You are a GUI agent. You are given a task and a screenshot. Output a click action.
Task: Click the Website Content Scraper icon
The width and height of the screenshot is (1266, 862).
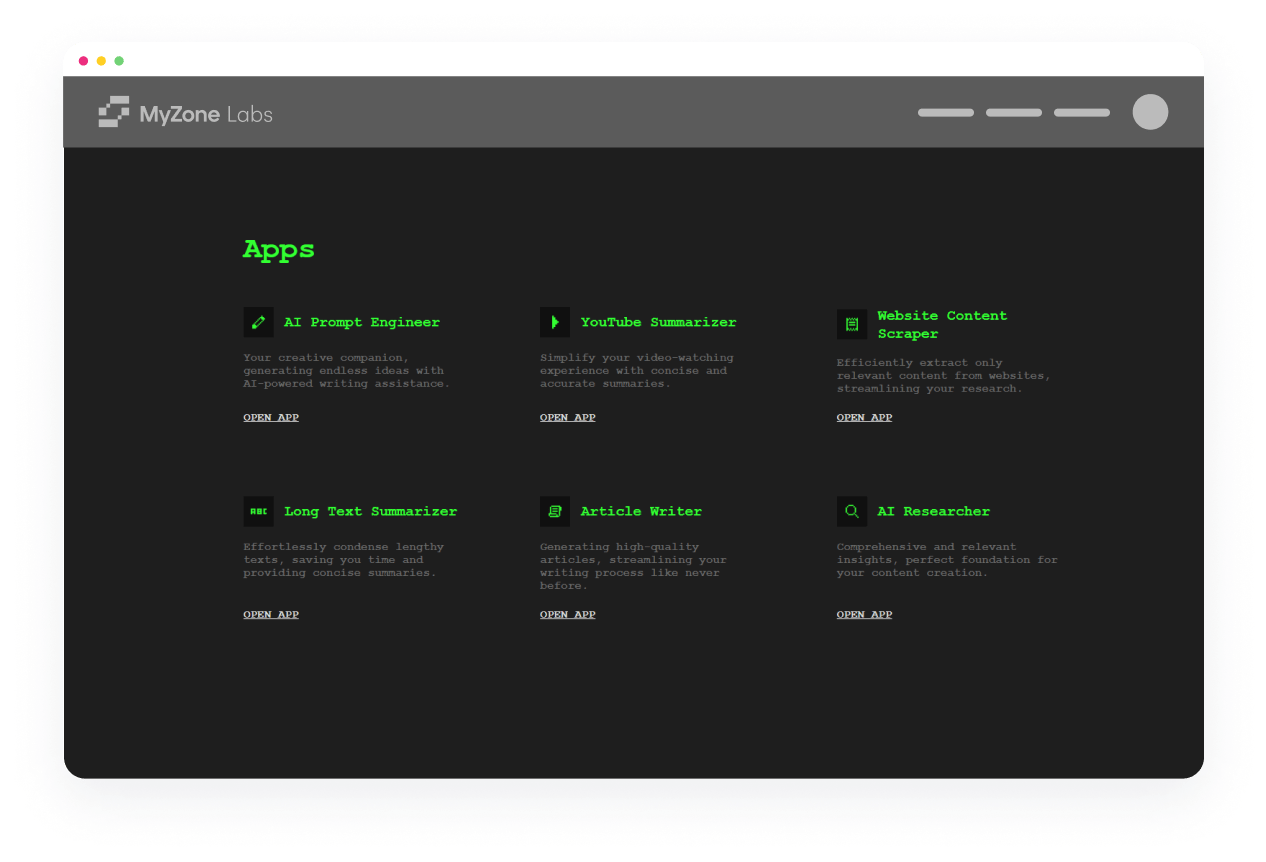tap(852, 324)
